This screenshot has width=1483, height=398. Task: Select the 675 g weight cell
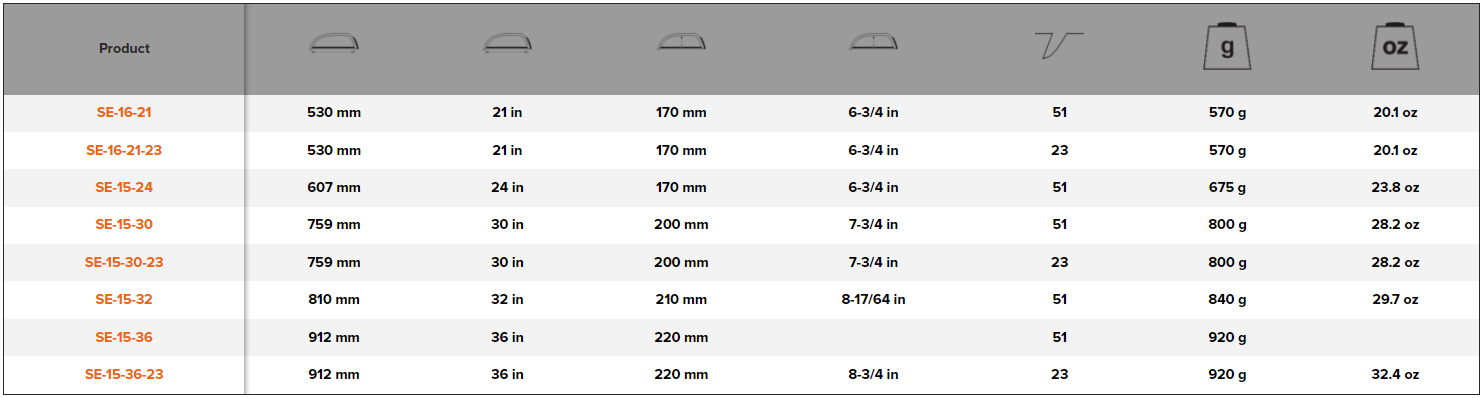point(1227,187)
